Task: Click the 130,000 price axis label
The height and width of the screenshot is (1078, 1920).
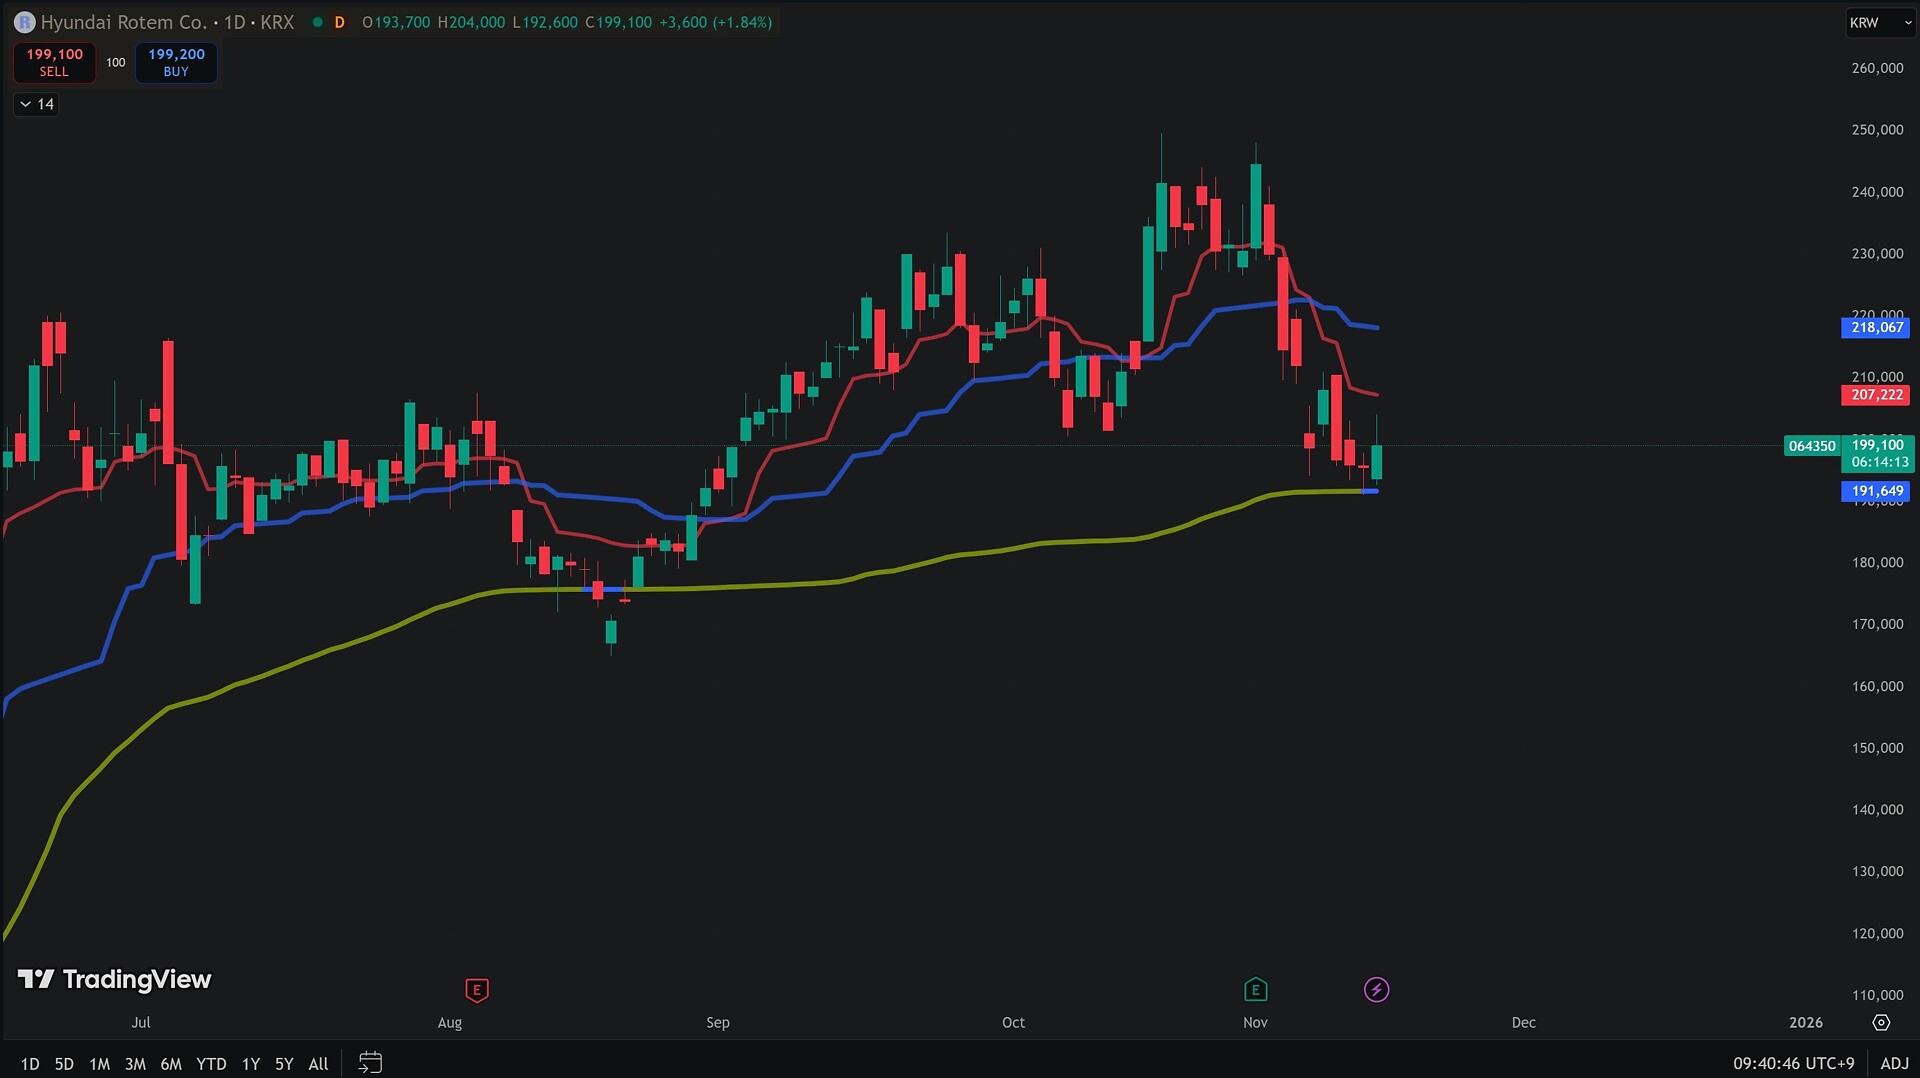Action: (x=1877, y=871)
